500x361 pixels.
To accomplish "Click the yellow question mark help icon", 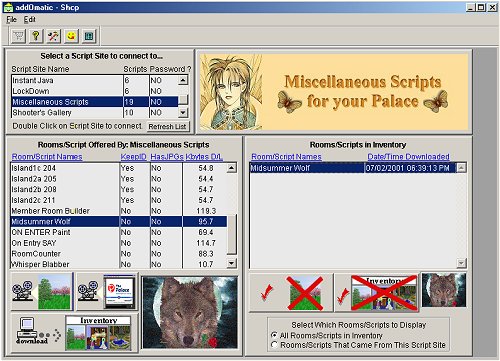I will [36, 36].
